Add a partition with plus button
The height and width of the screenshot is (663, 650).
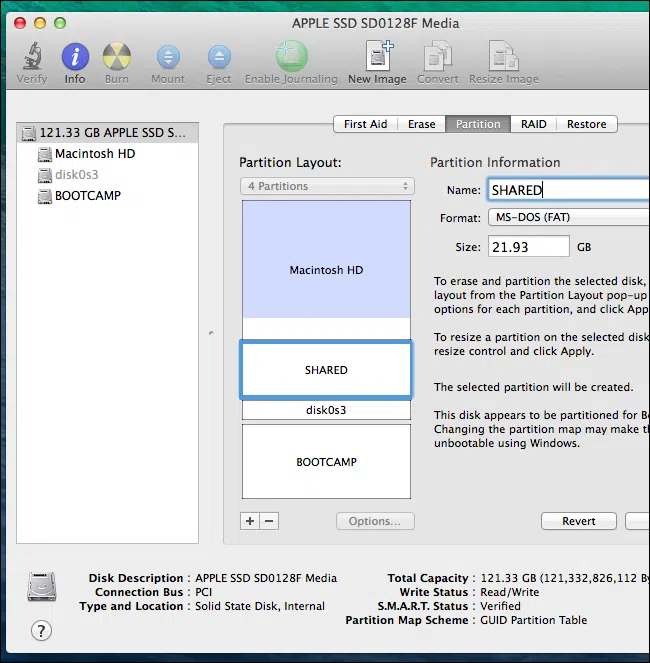point(250,521)
